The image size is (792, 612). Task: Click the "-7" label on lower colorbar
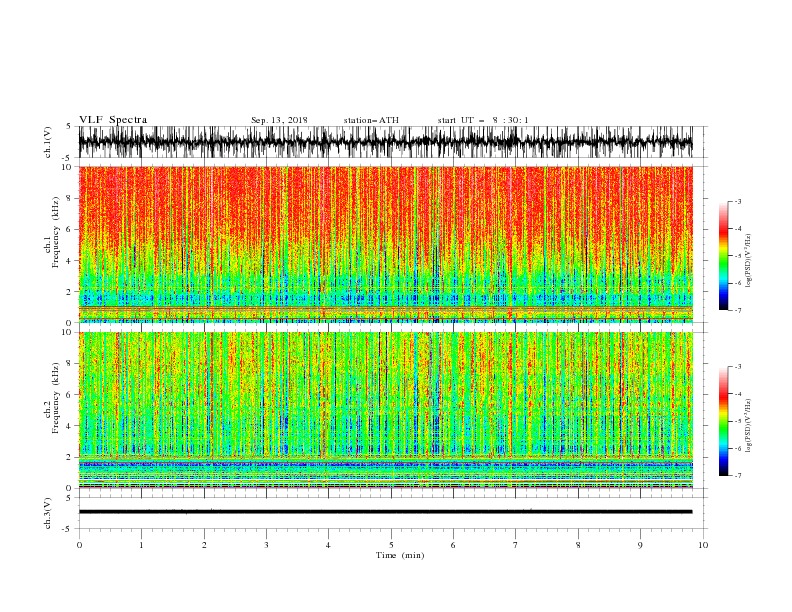737,476
